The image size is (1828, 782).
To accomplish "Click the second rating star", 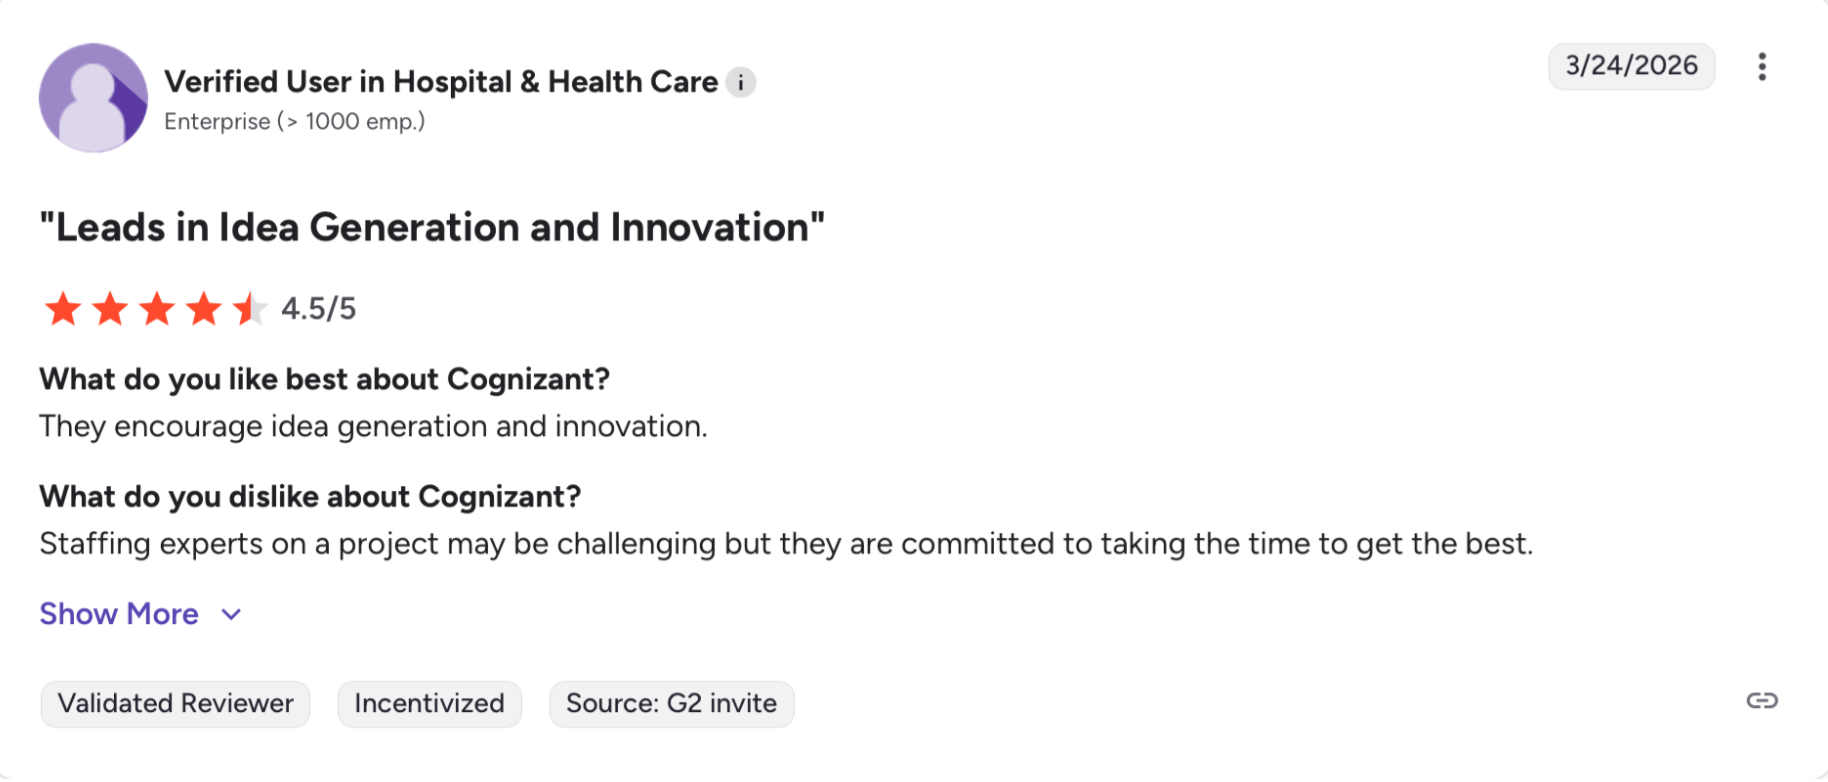I will pyautogui.click(x=110, y=309).
